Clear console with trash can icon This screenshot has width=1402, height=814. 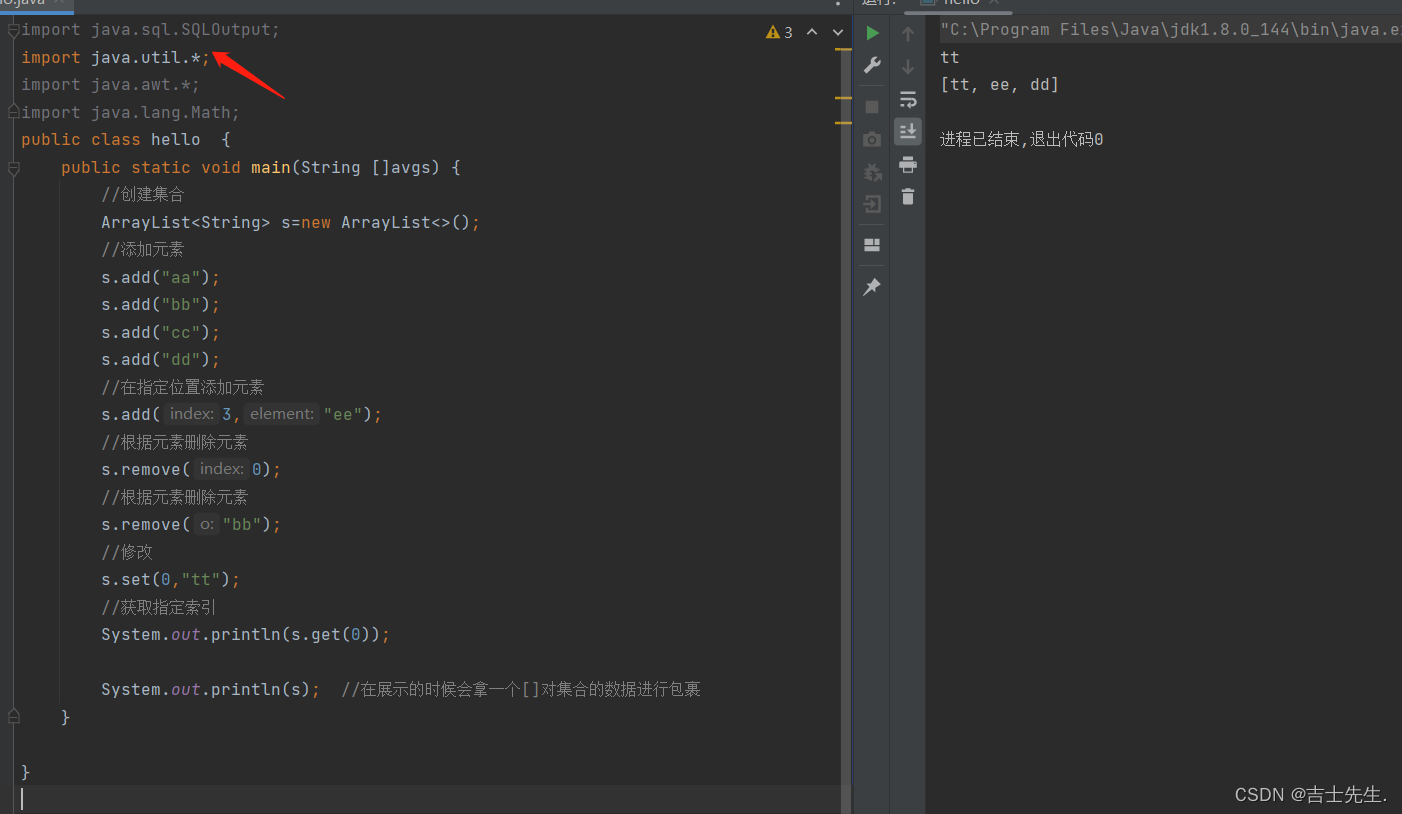click(x=908, y=197)
